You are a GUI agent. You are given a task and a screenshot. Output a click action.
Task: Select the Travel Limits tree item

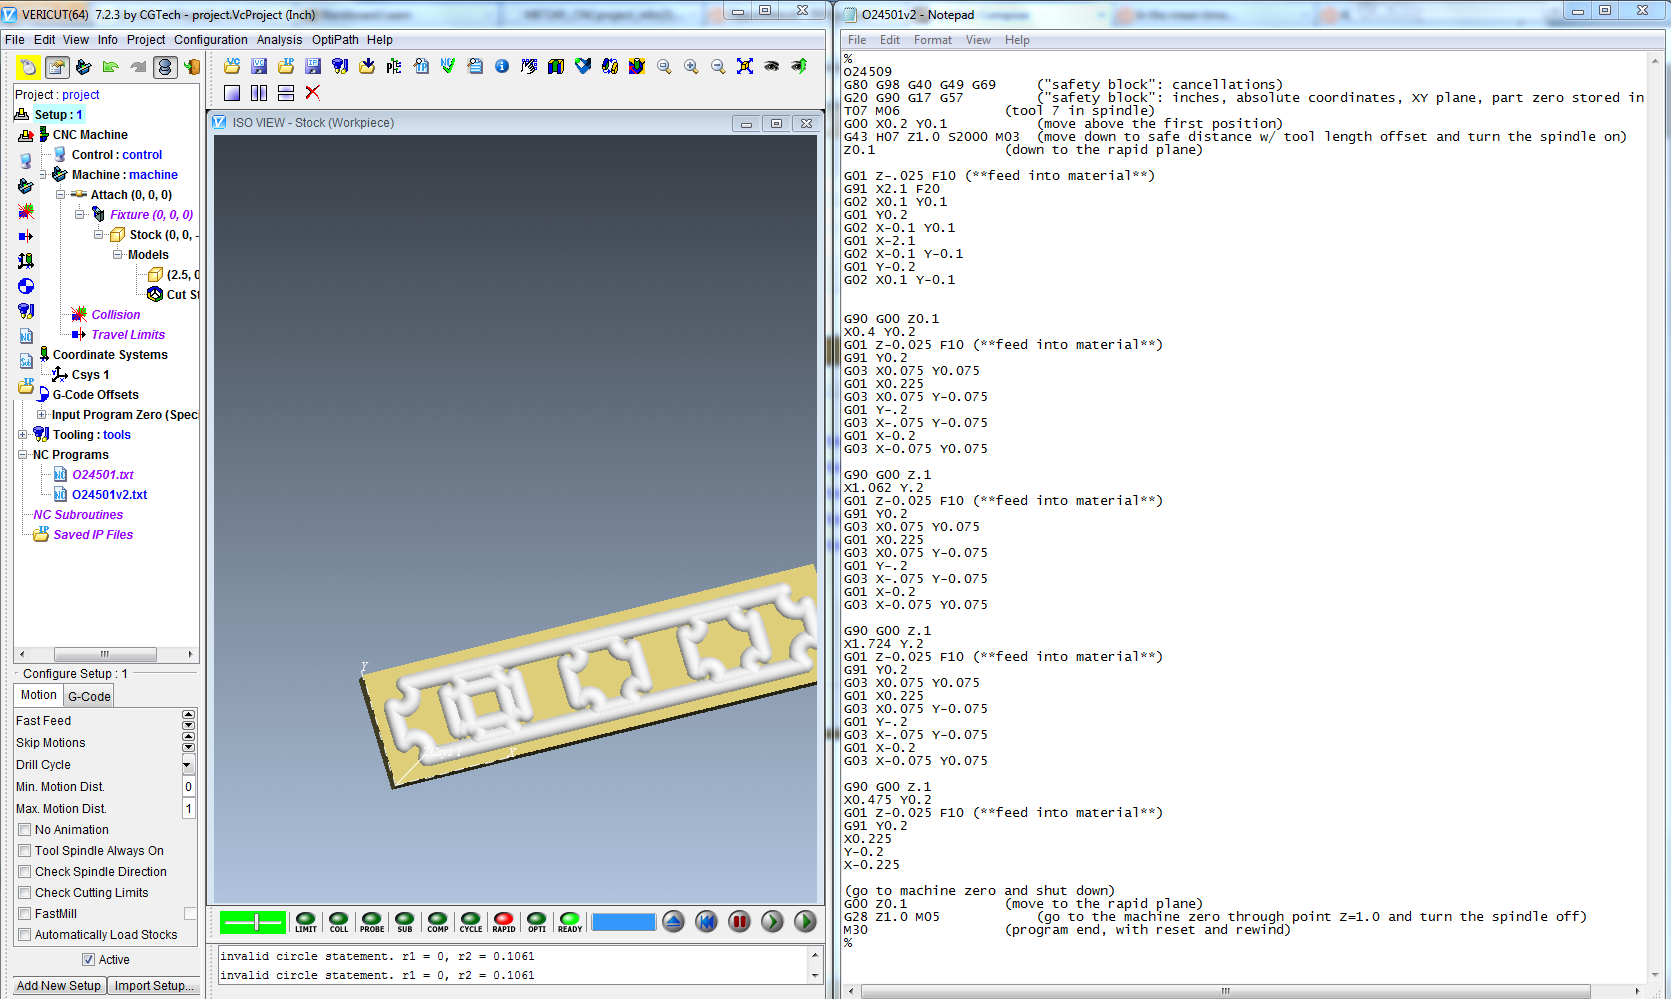pyautogui.click(x=128, y=335)
